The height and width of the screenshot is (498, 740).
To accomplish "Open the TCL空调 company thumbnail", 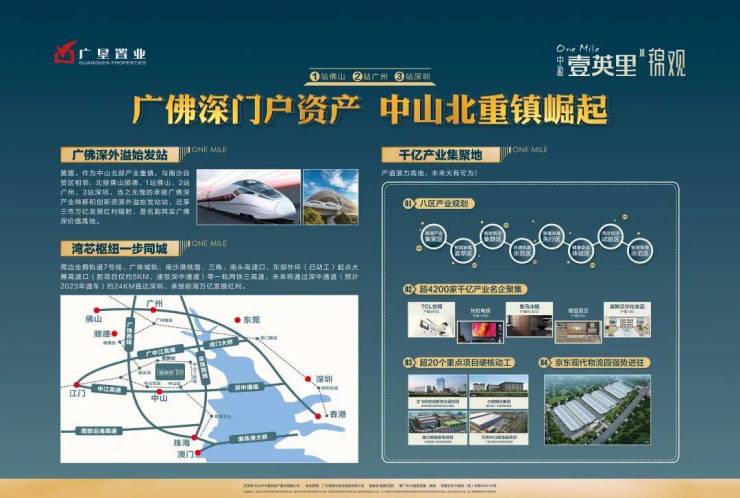I will pyautogui.click(x=431, y=320).
